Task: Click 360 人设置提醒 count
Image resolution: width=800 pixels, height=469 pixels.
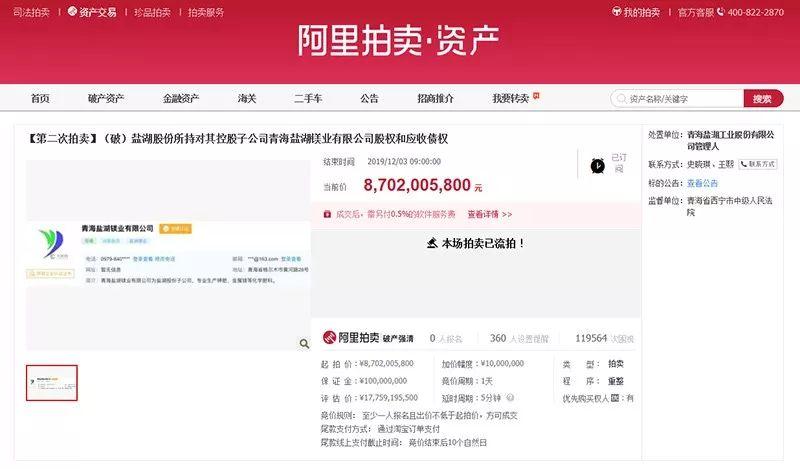Action: tap(519, 338)
